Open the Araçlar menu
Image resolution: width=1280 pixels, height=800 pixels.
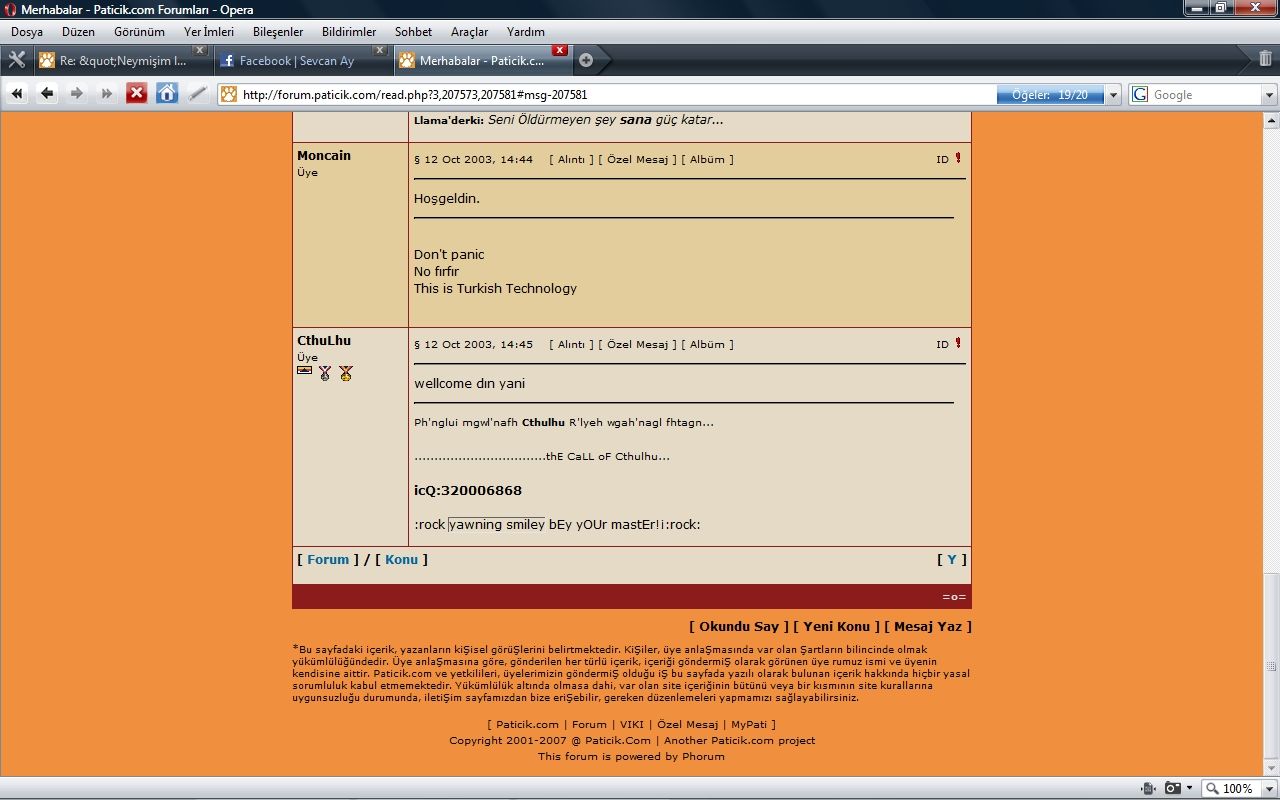pyautogui.click(x=469, y=32)
